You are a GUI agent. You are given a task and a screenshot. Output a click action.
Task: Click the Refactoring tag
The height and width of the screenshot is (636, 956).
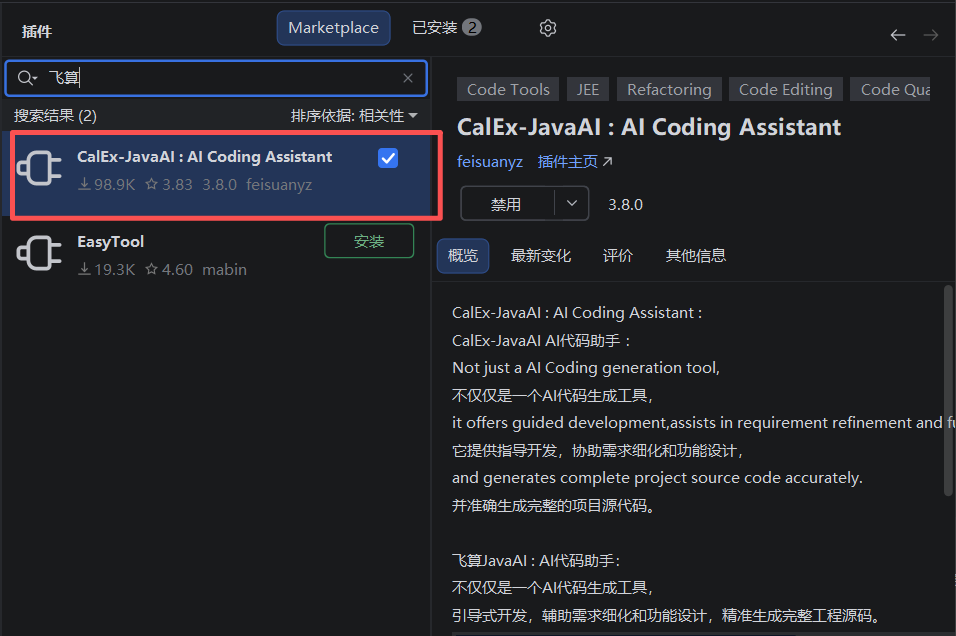[669, 90]
